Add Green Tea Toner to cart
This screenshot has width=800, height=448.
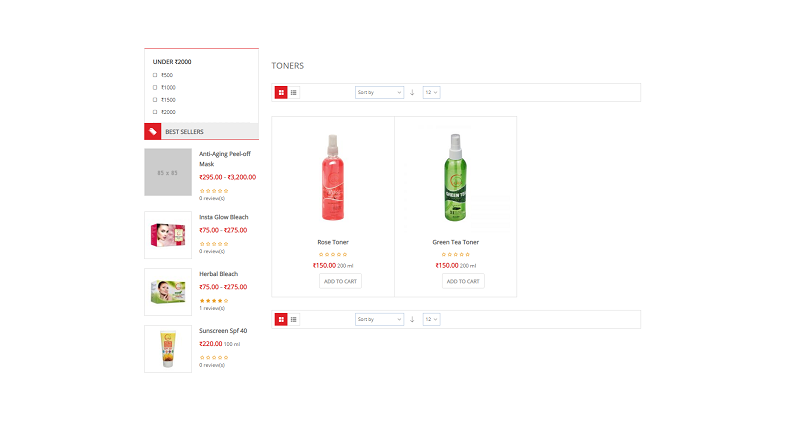[x=463, y=281]
